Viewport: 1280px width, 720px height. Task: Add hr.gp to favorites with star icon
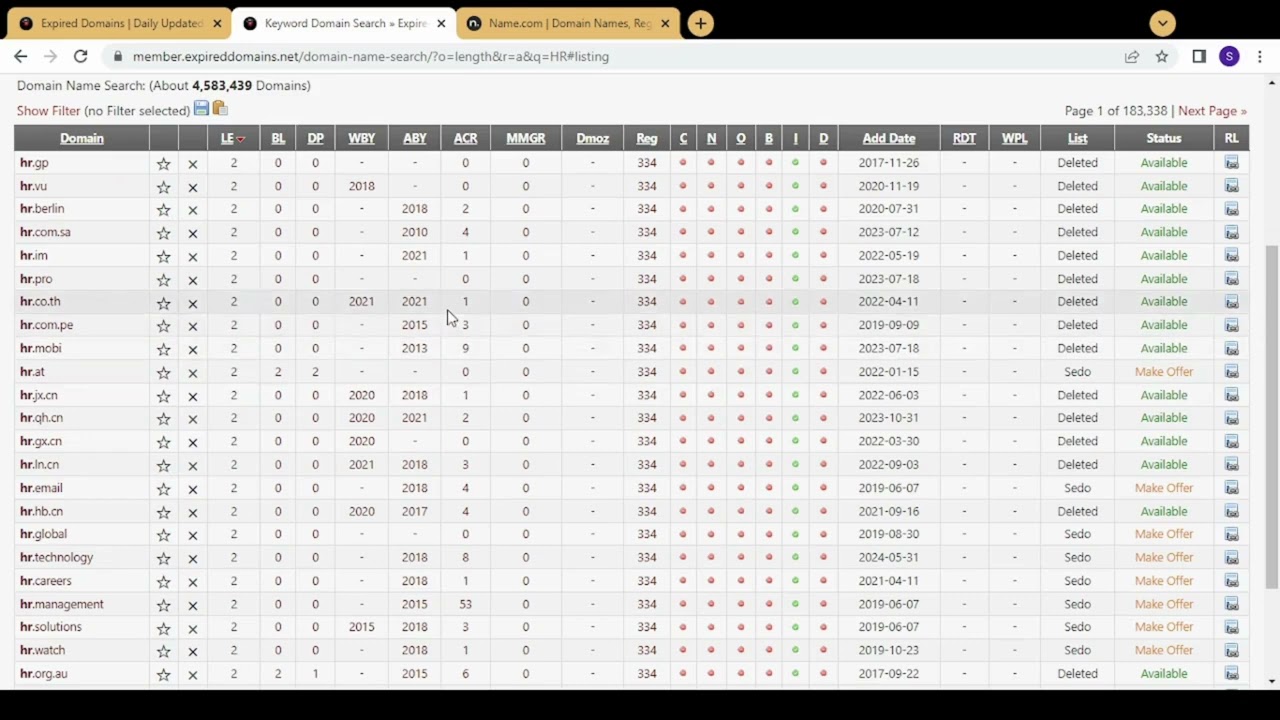(x=163, y=163)
